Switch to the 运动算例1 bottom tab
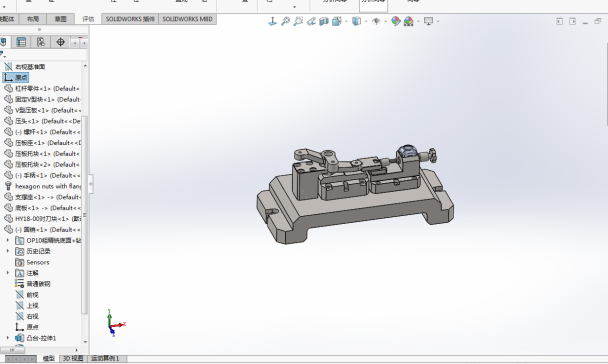The height and width of the screenshot is (364, 608). click(105, 359)
